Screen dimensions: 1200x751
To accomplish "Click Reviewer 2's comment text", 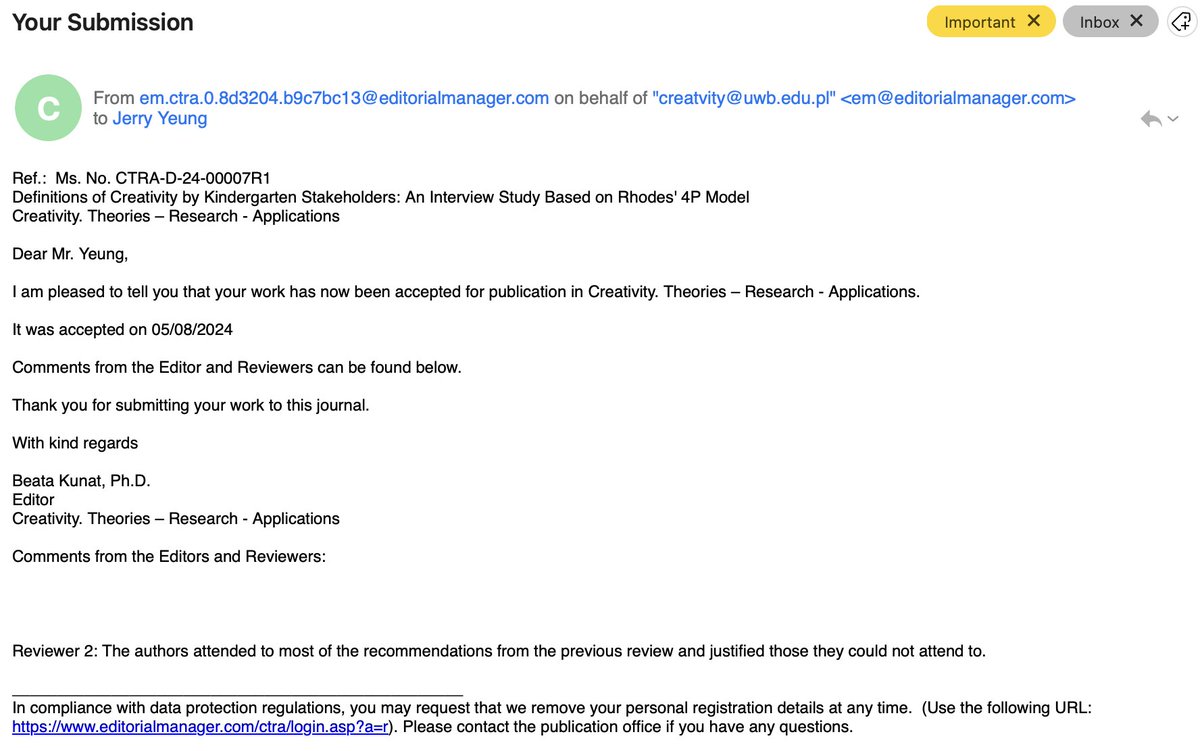I will coord(499,650).
